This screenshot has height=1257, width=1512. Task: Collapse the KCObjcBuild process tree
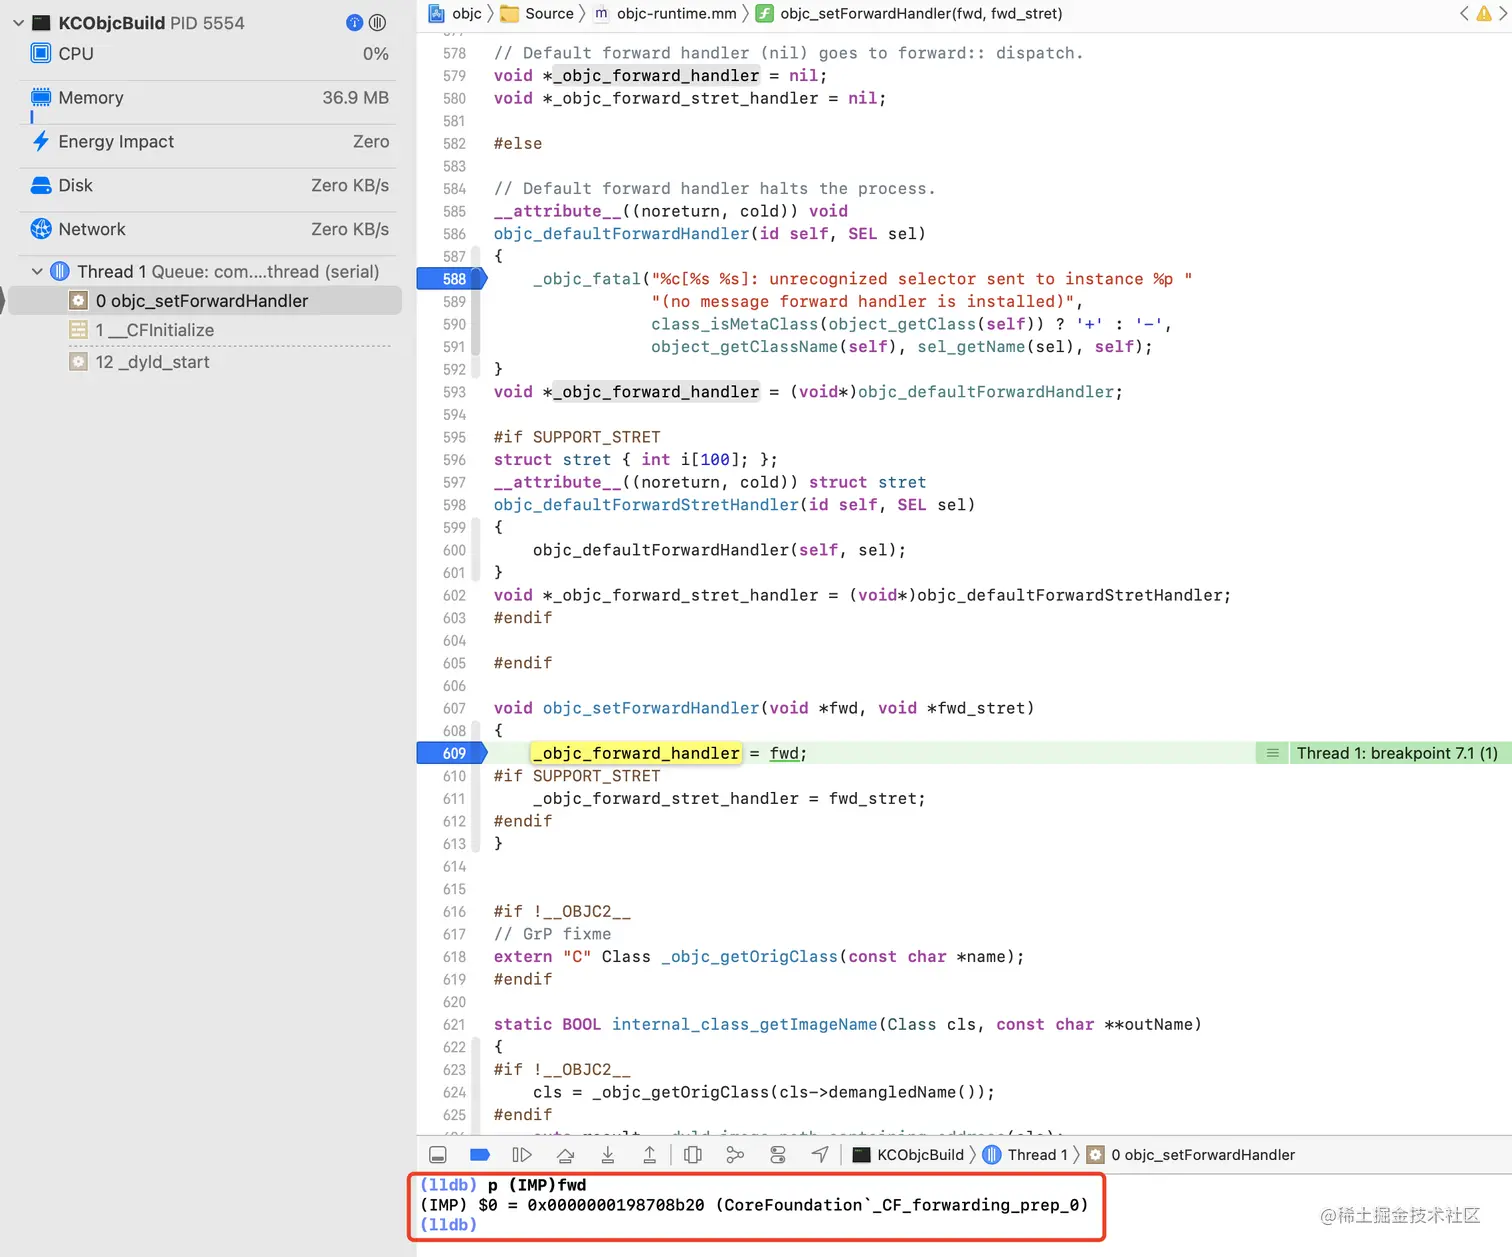(x=18, y=22)
